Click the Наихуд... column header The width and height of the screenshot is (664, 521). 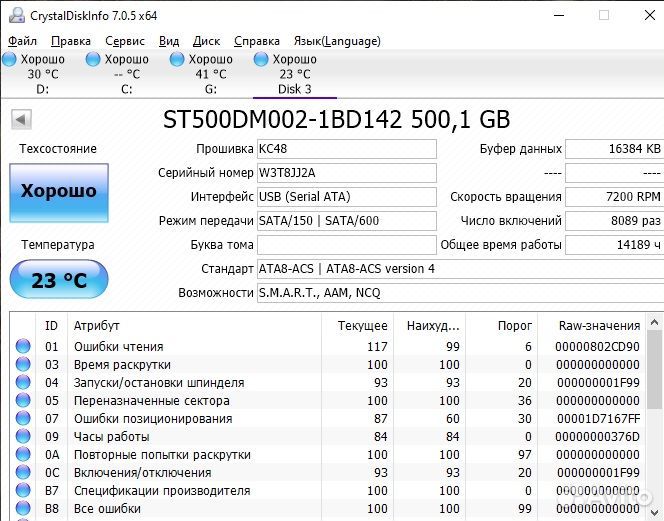pos(429,326)
